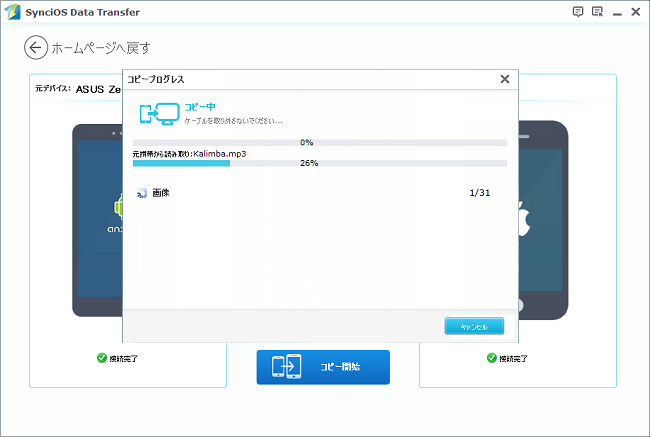Viewport: 650px width, 437px height.
Task: Click the Kalimba.mp3 reading status text
Action: [x=189, y=153]
